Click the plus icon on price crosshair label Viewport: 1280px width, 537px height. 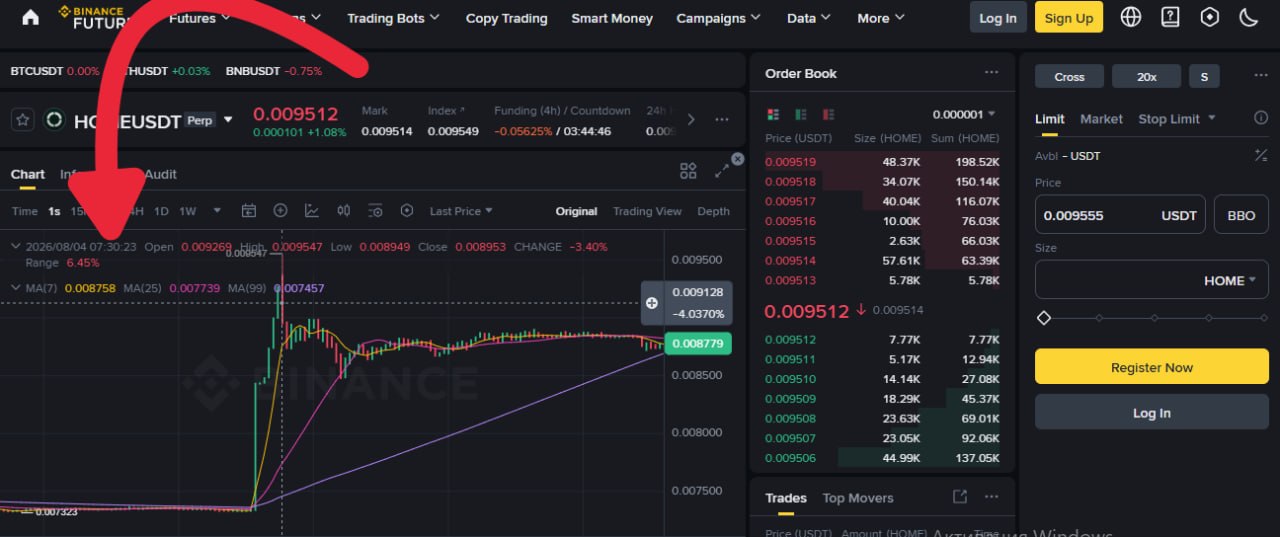pyautogui.click(x=652, y=303)
